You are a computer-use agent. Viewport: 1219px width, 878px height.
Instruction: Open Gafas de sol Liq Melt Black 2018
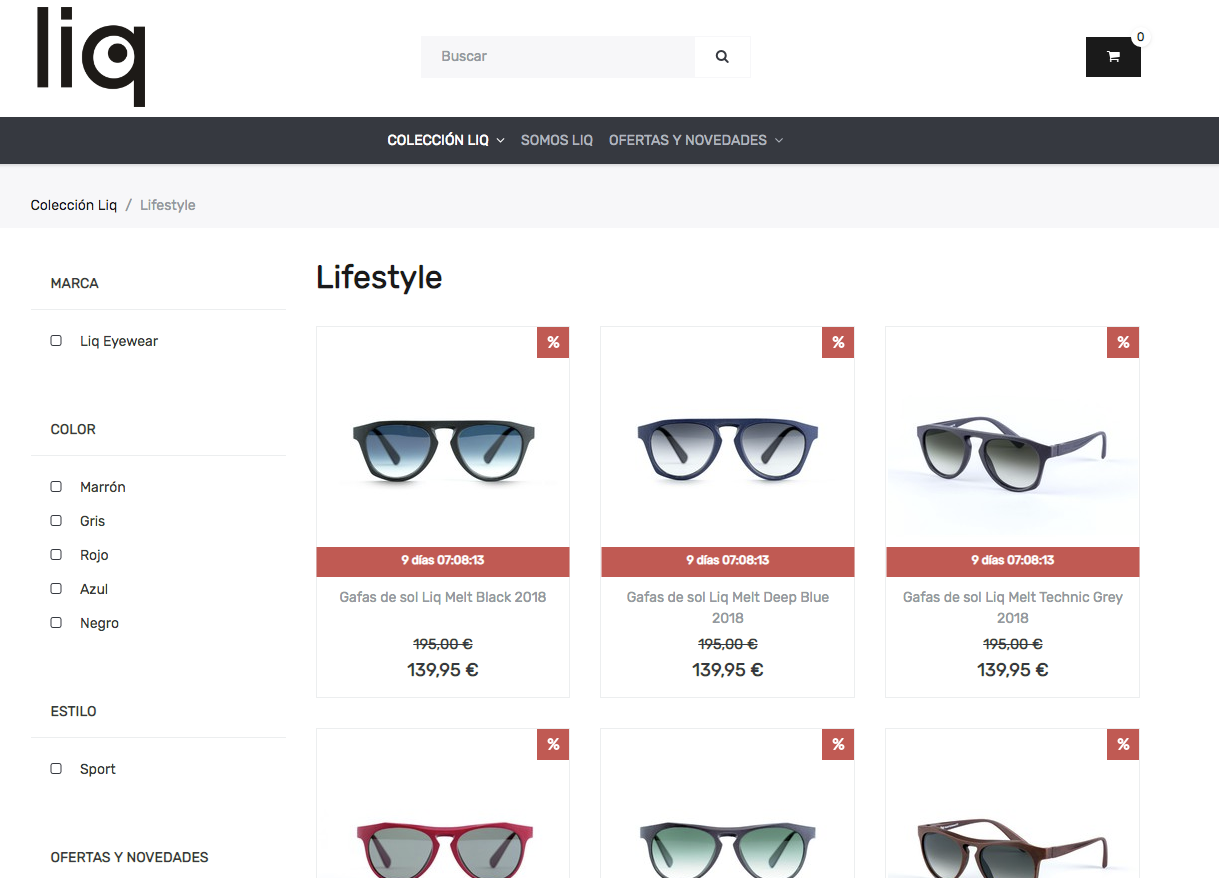click(443, 597)
